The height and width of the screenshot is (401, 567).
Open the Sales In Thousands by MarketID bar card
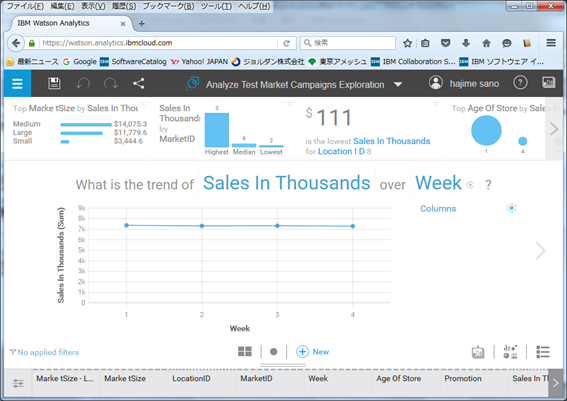coord(222,128)
